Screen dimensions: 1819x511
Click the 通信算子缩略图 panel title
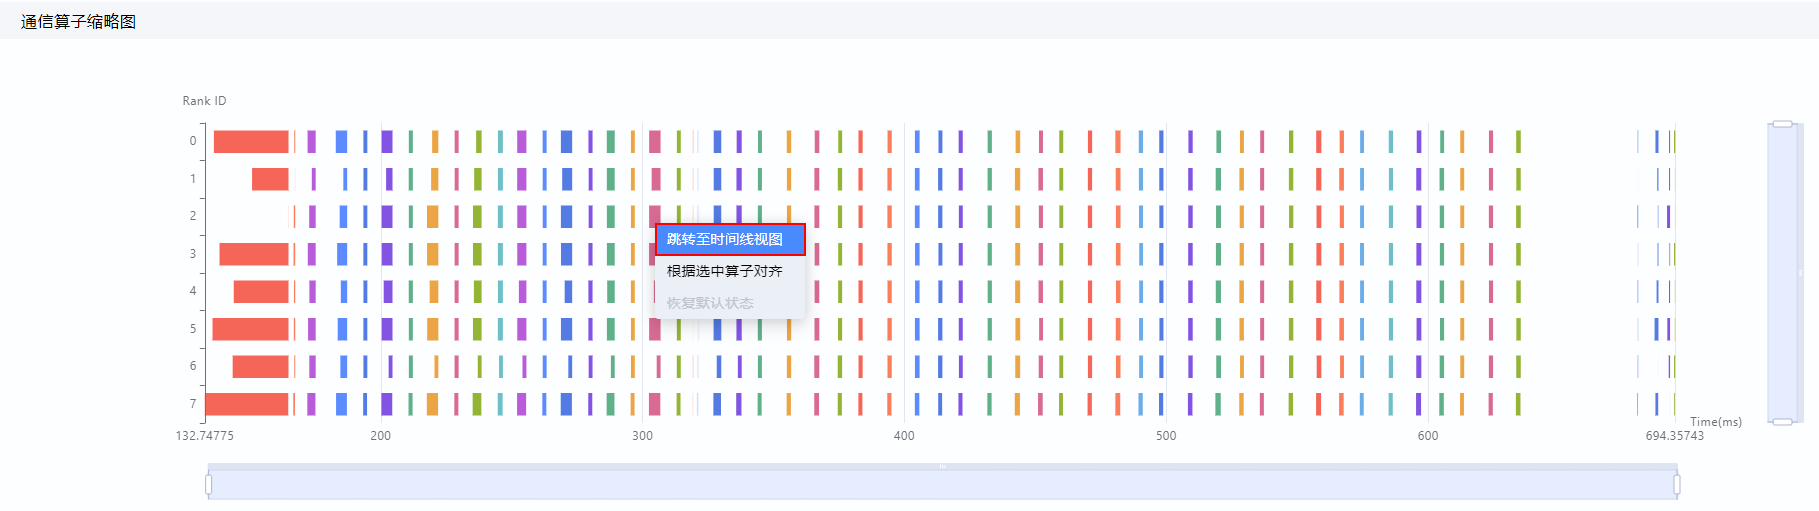[78, 21]
